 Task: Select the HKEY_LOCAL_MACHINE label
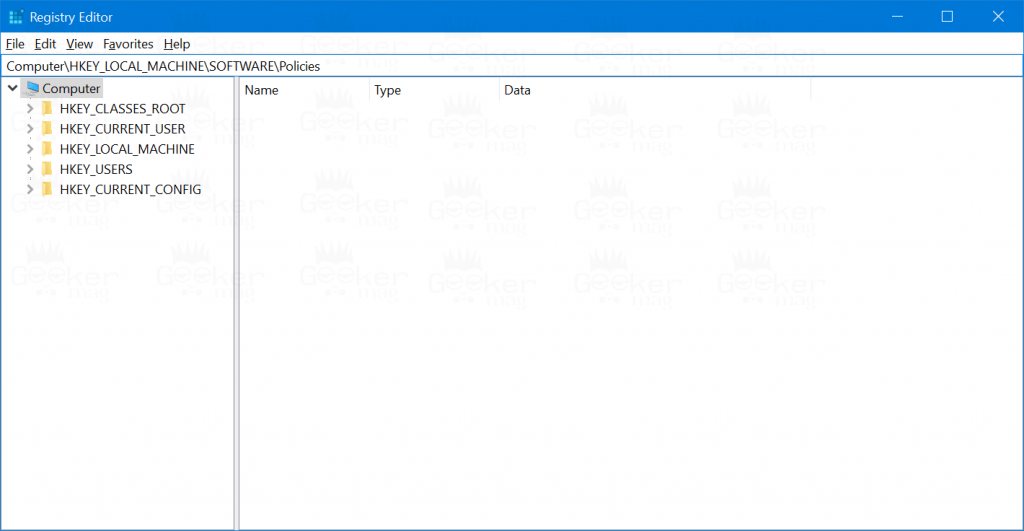[127, 149]
